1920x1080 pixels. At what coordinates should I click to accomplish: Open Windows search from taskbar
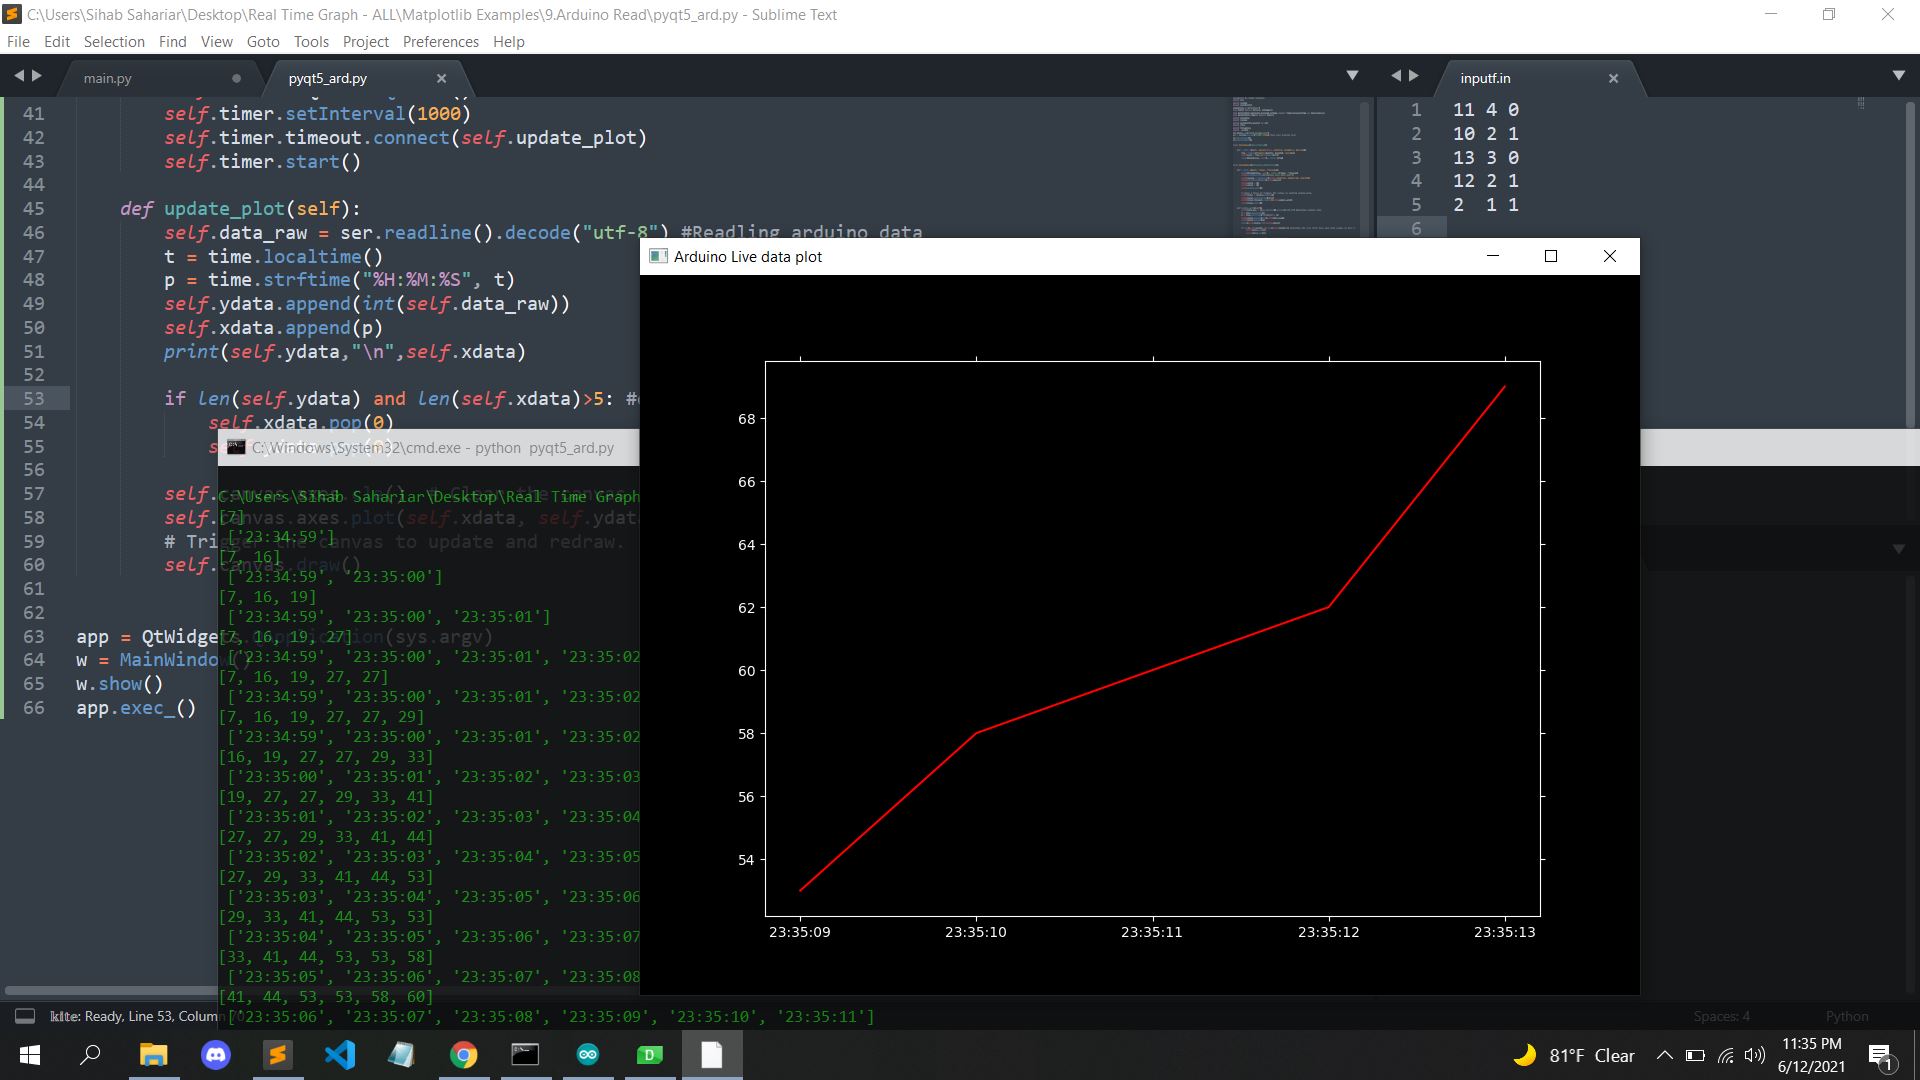pyautogui.click(x=90, y=1055)
